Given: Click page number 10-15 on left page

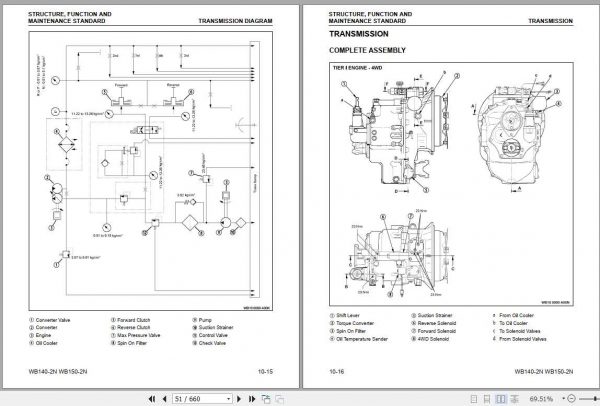Looking at the screenshot, I should (265, 371).
